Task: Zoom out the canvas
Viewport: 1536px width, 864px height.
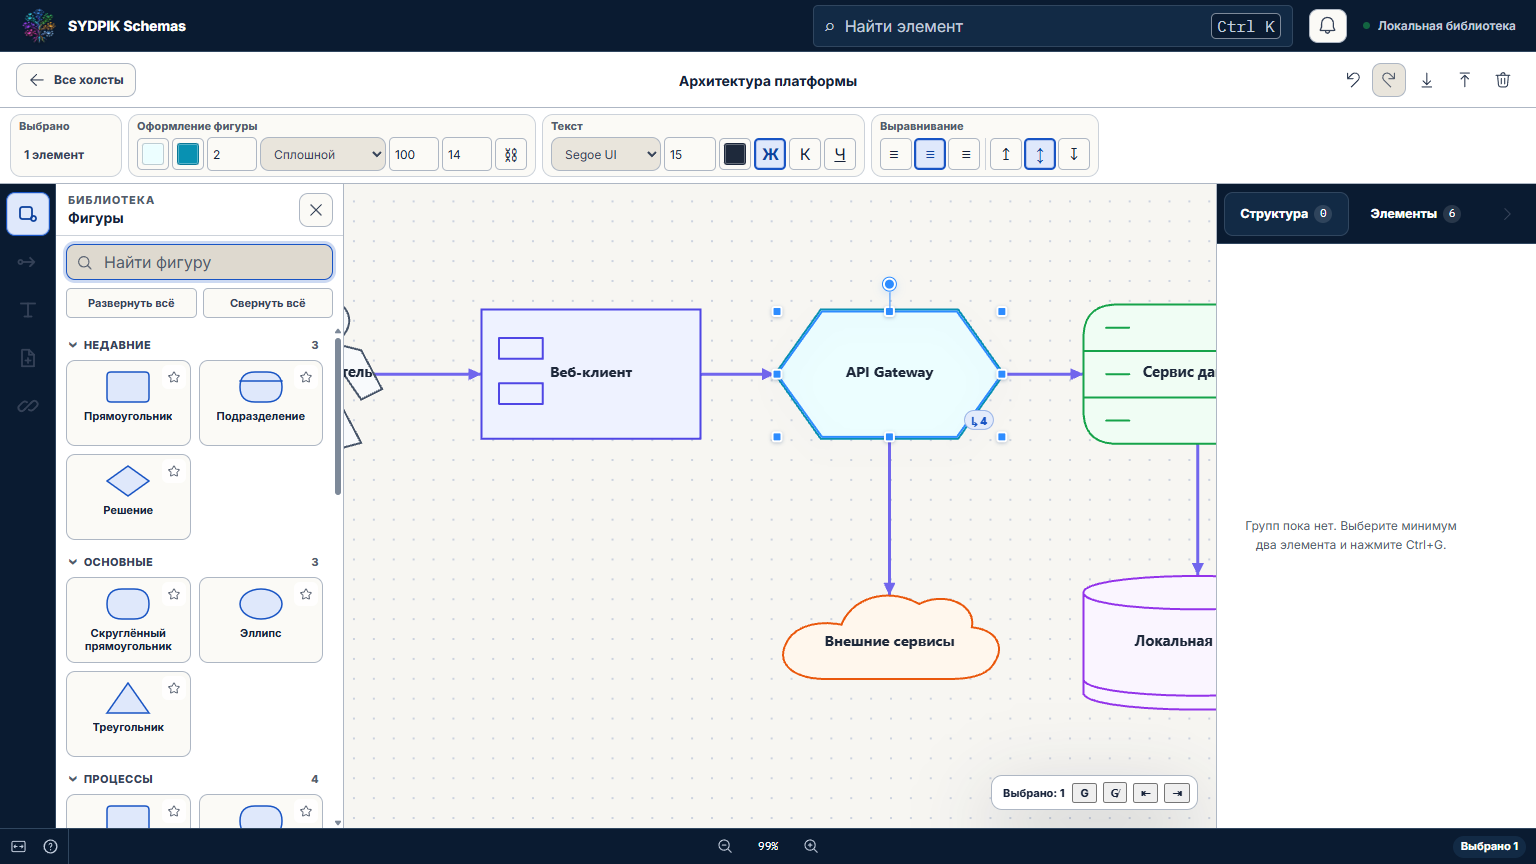Action: click(x=725, y=846)
